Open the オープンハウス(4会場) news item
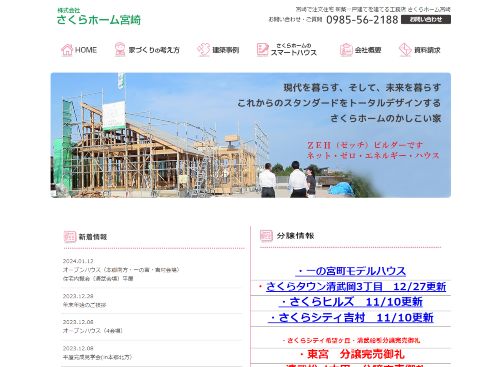Screen dimensions: 500x367 click(x=93, y=331)
